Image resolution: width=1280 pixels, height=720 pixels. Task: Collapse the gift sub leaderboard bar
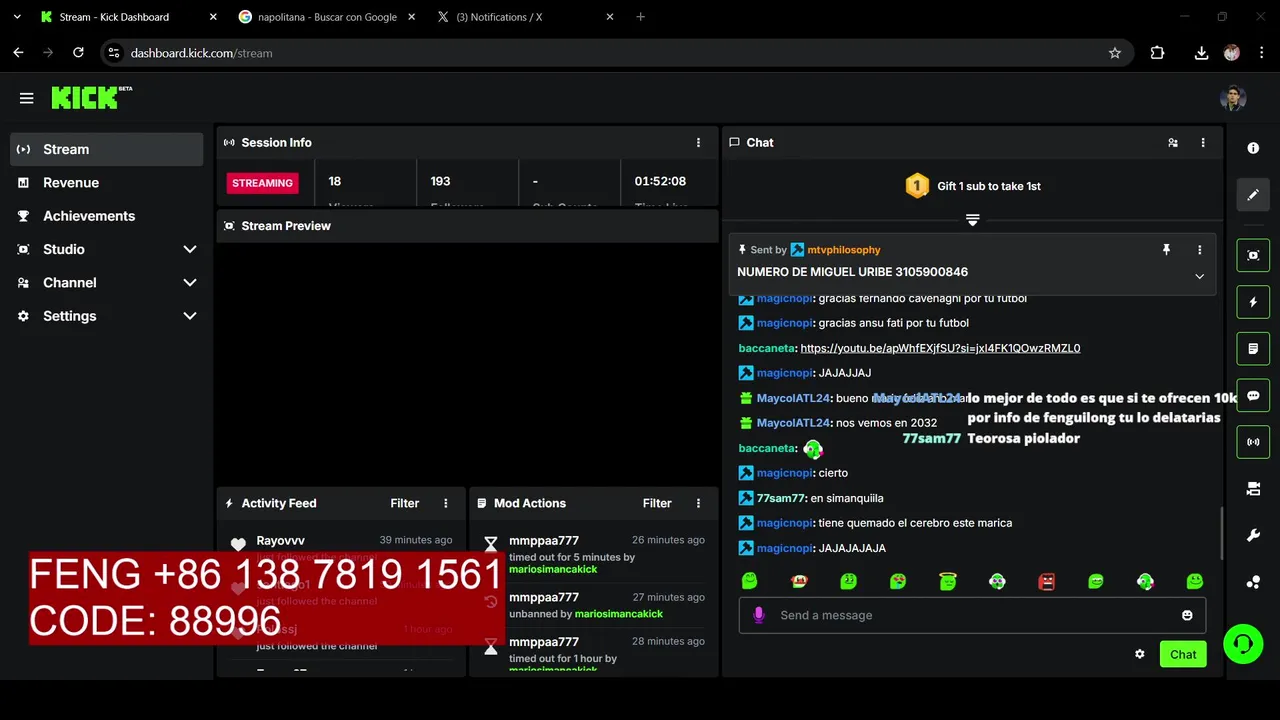click(972, 220)
